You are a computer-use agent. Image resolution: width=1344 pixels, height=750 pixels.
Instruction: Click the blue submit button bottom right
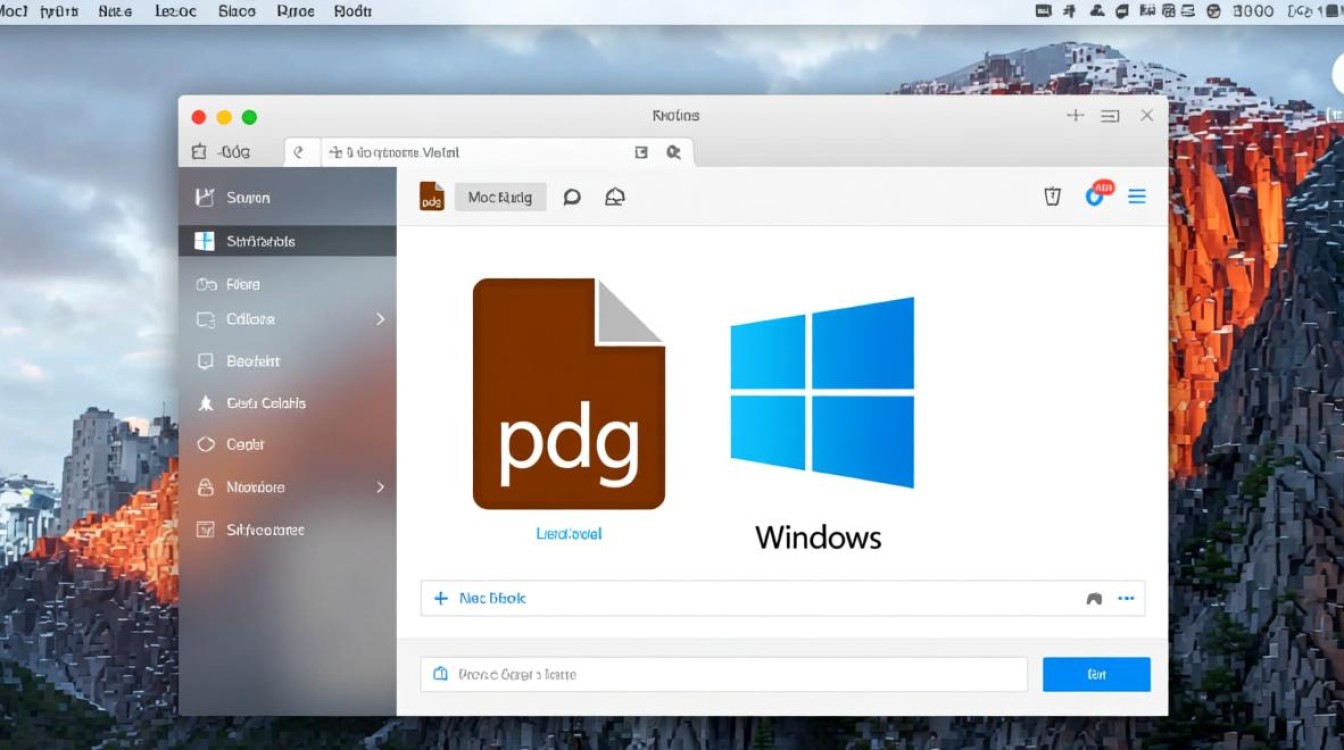(1096, 674)
